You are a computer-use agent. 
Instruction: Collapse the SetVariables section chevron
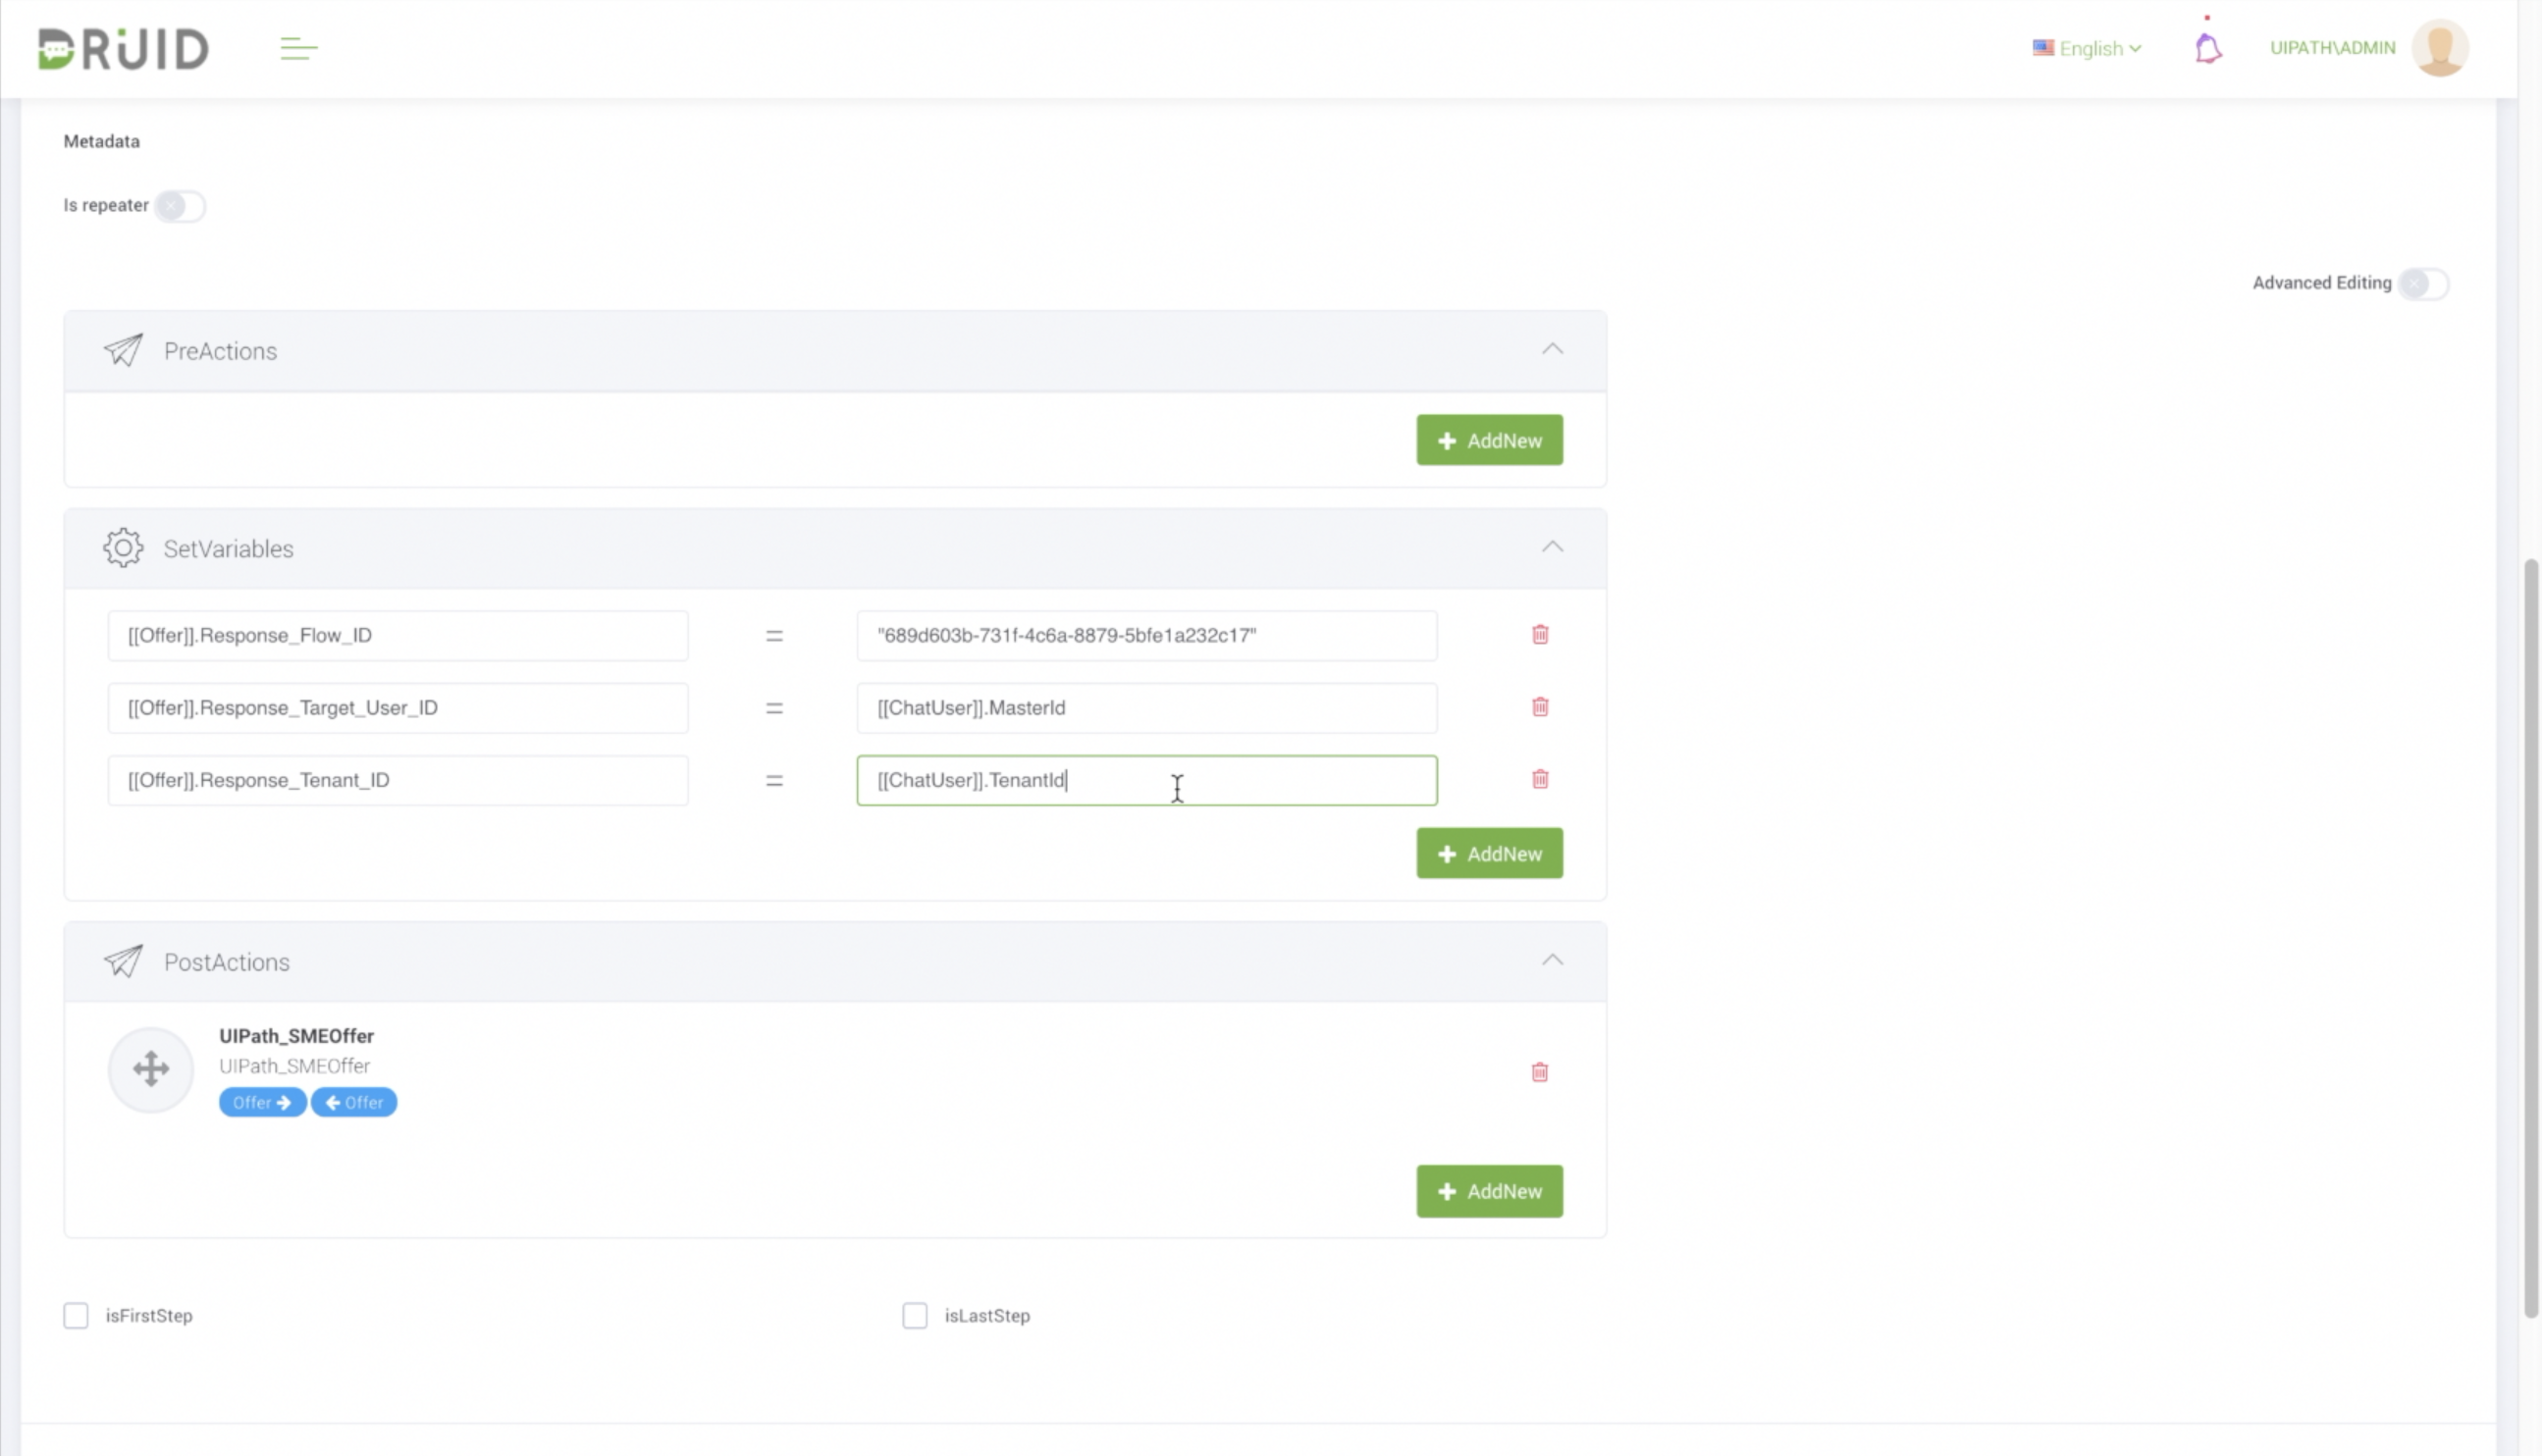pyautogui.click(x=1552, y=547)
